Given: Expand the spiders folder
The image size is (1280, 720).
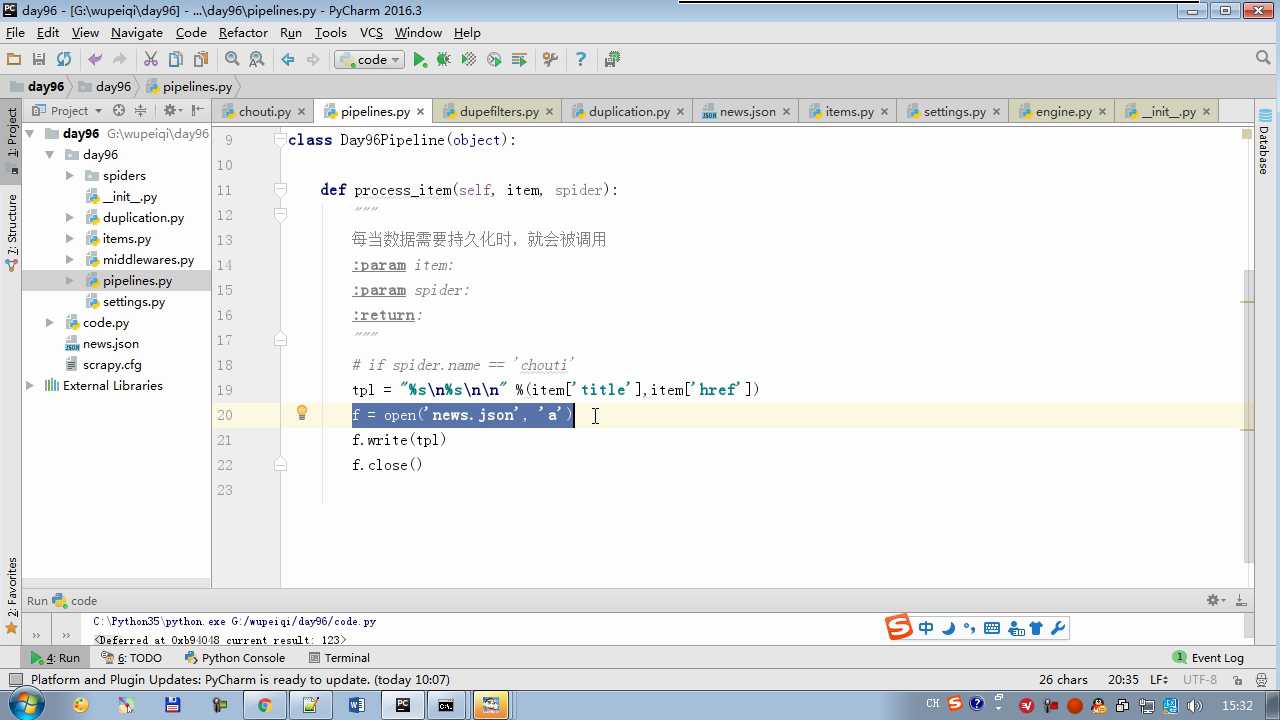Looking at the screenshot, I should (x=70, y=176).
